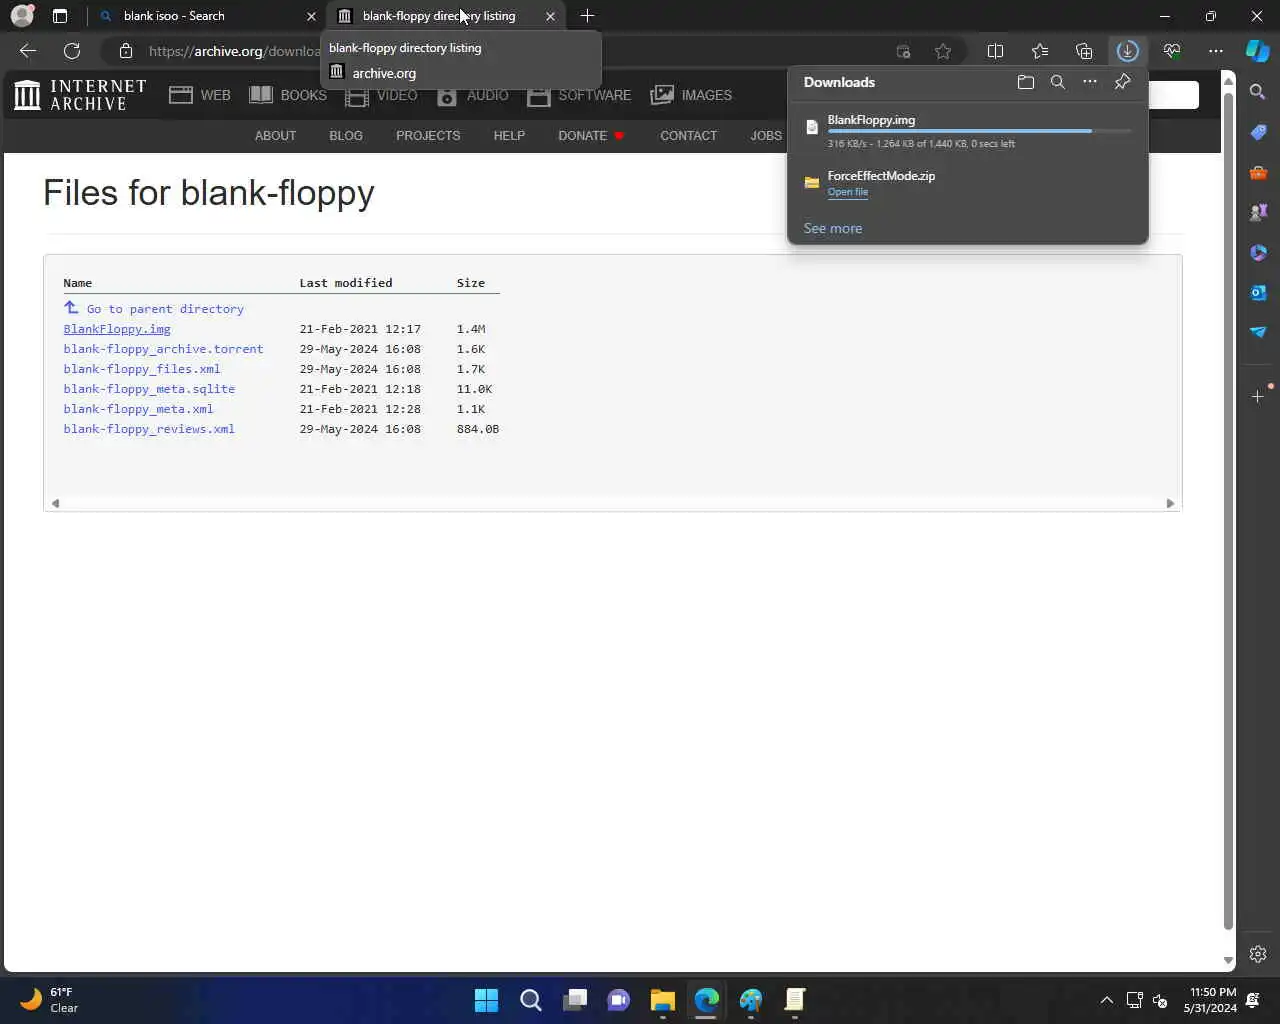The image size is (1280, 1024).
Task: Download BlankFloppy.img from file list
Action: click(117, 329)
